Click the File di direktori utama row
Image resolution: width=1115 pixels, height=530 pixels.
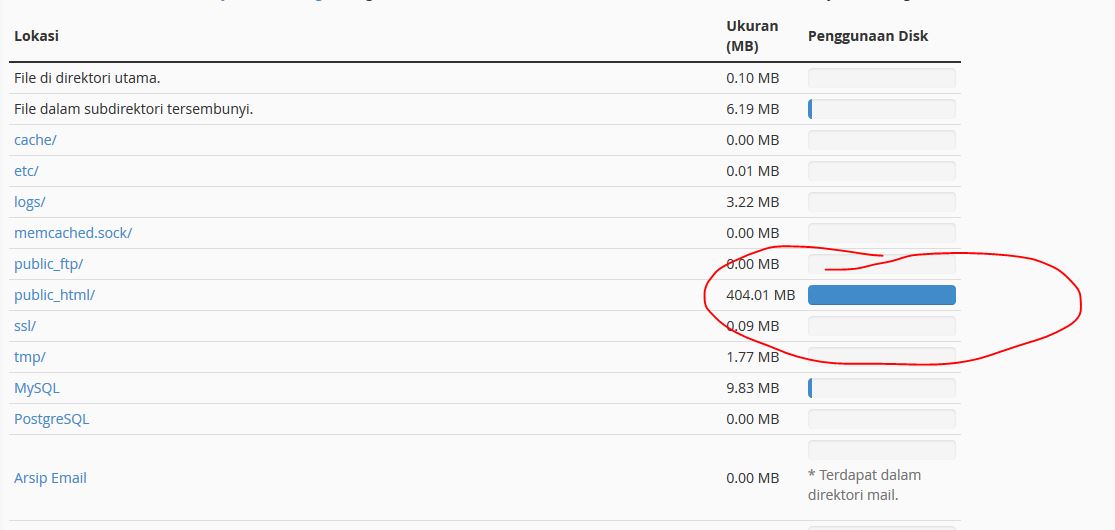coord(485,78)
